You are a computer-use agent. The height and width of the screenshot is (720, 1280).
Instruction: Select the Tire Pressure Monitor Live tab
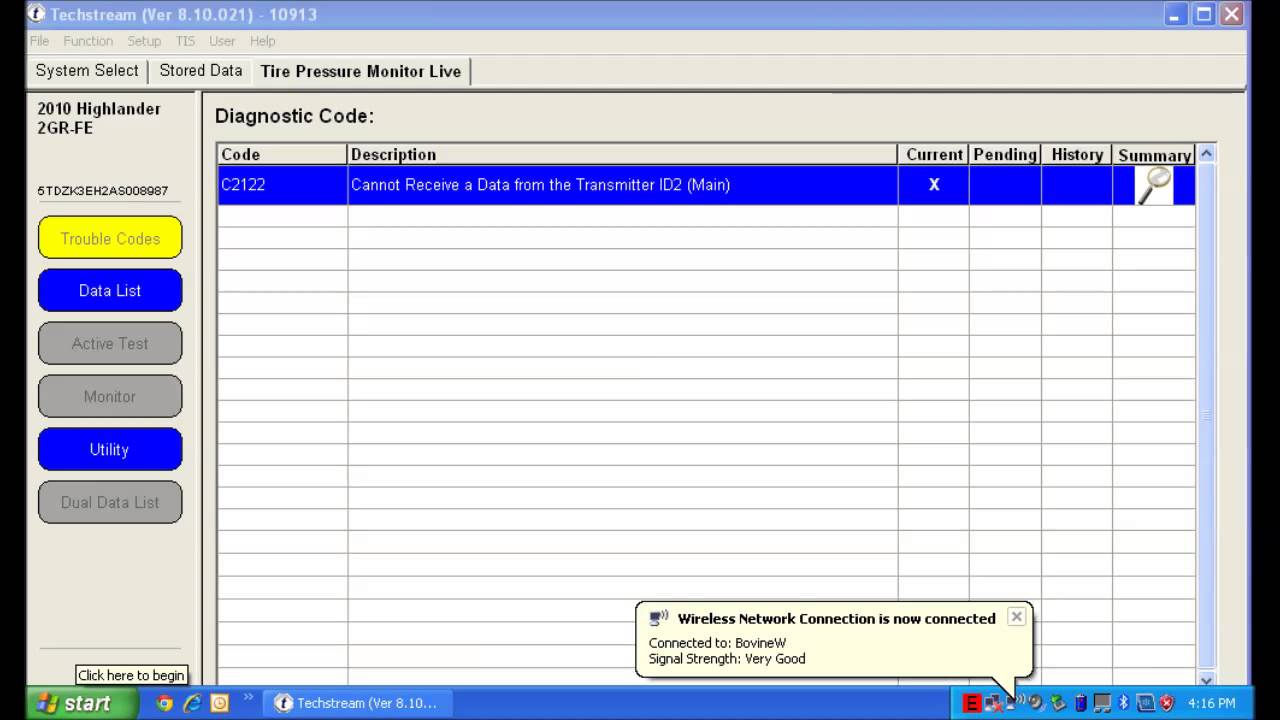tap(361, 71)
